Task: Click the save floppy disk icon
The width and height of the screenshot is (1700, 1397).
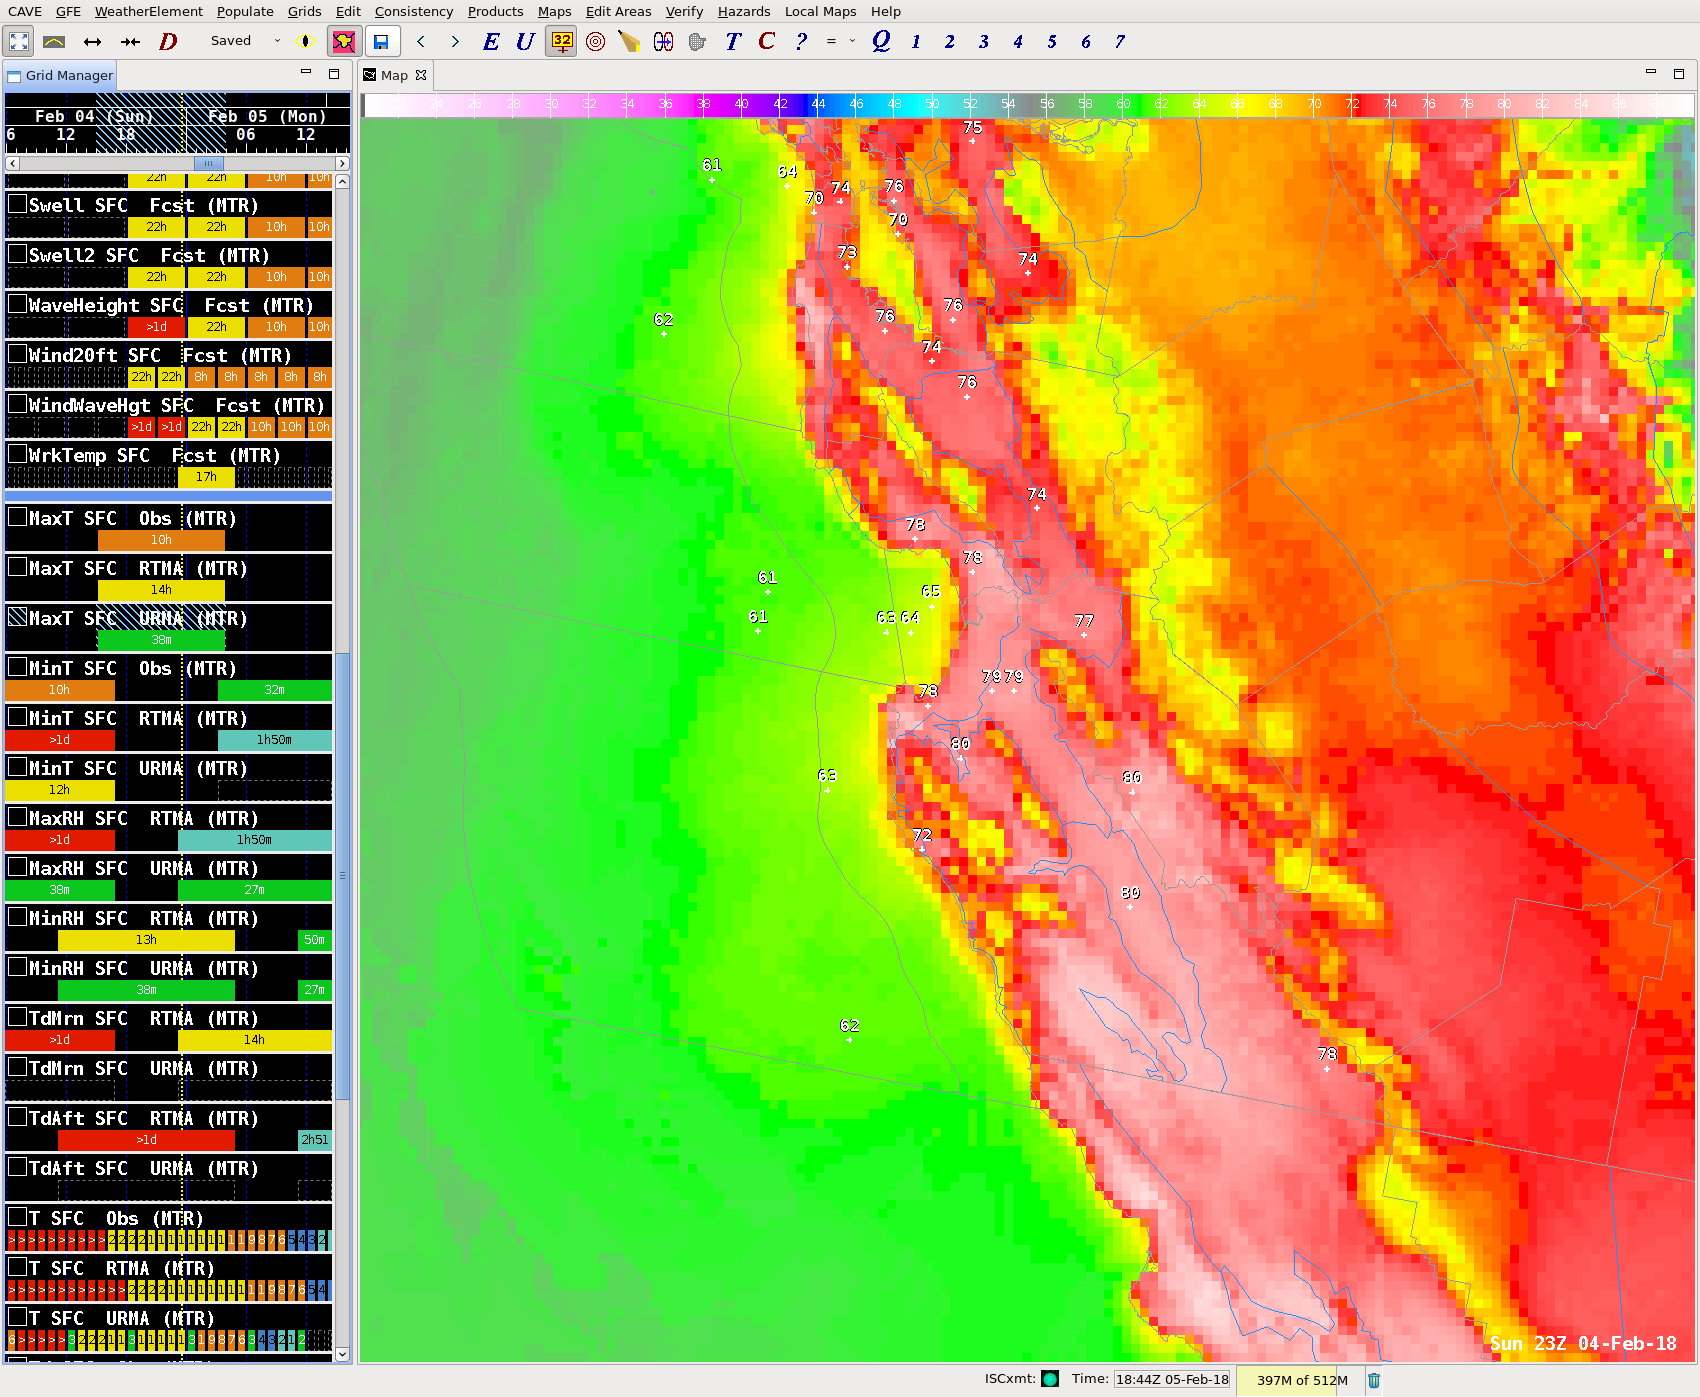Action: pyautogui.click(x=381, y=41)
